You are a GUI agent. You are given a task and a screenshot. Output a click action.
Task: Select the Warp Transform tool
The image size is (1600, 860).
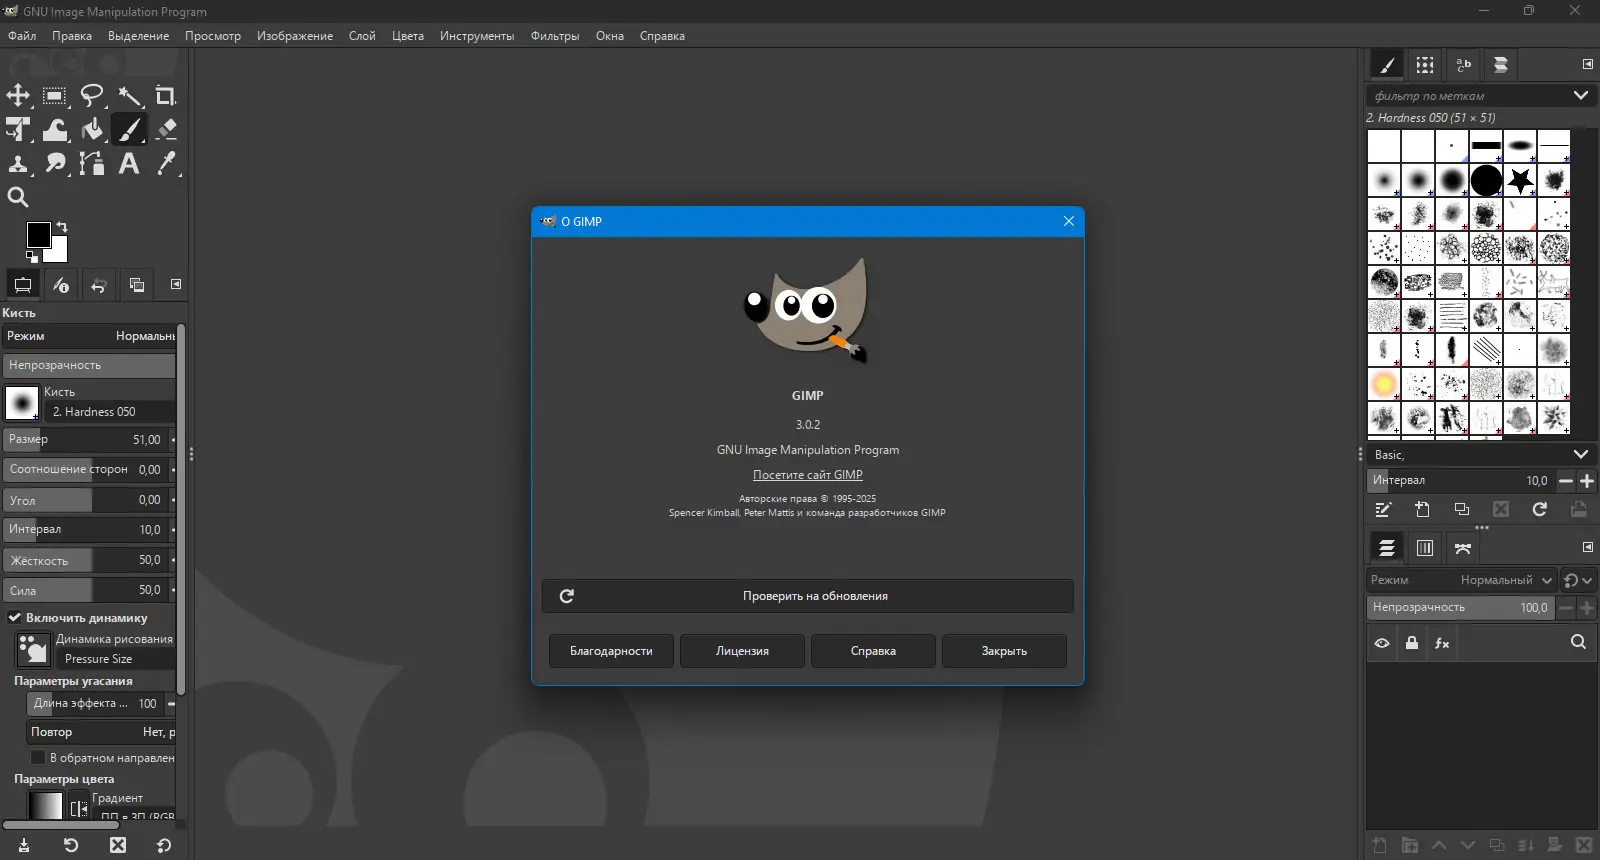click(55, 130)
